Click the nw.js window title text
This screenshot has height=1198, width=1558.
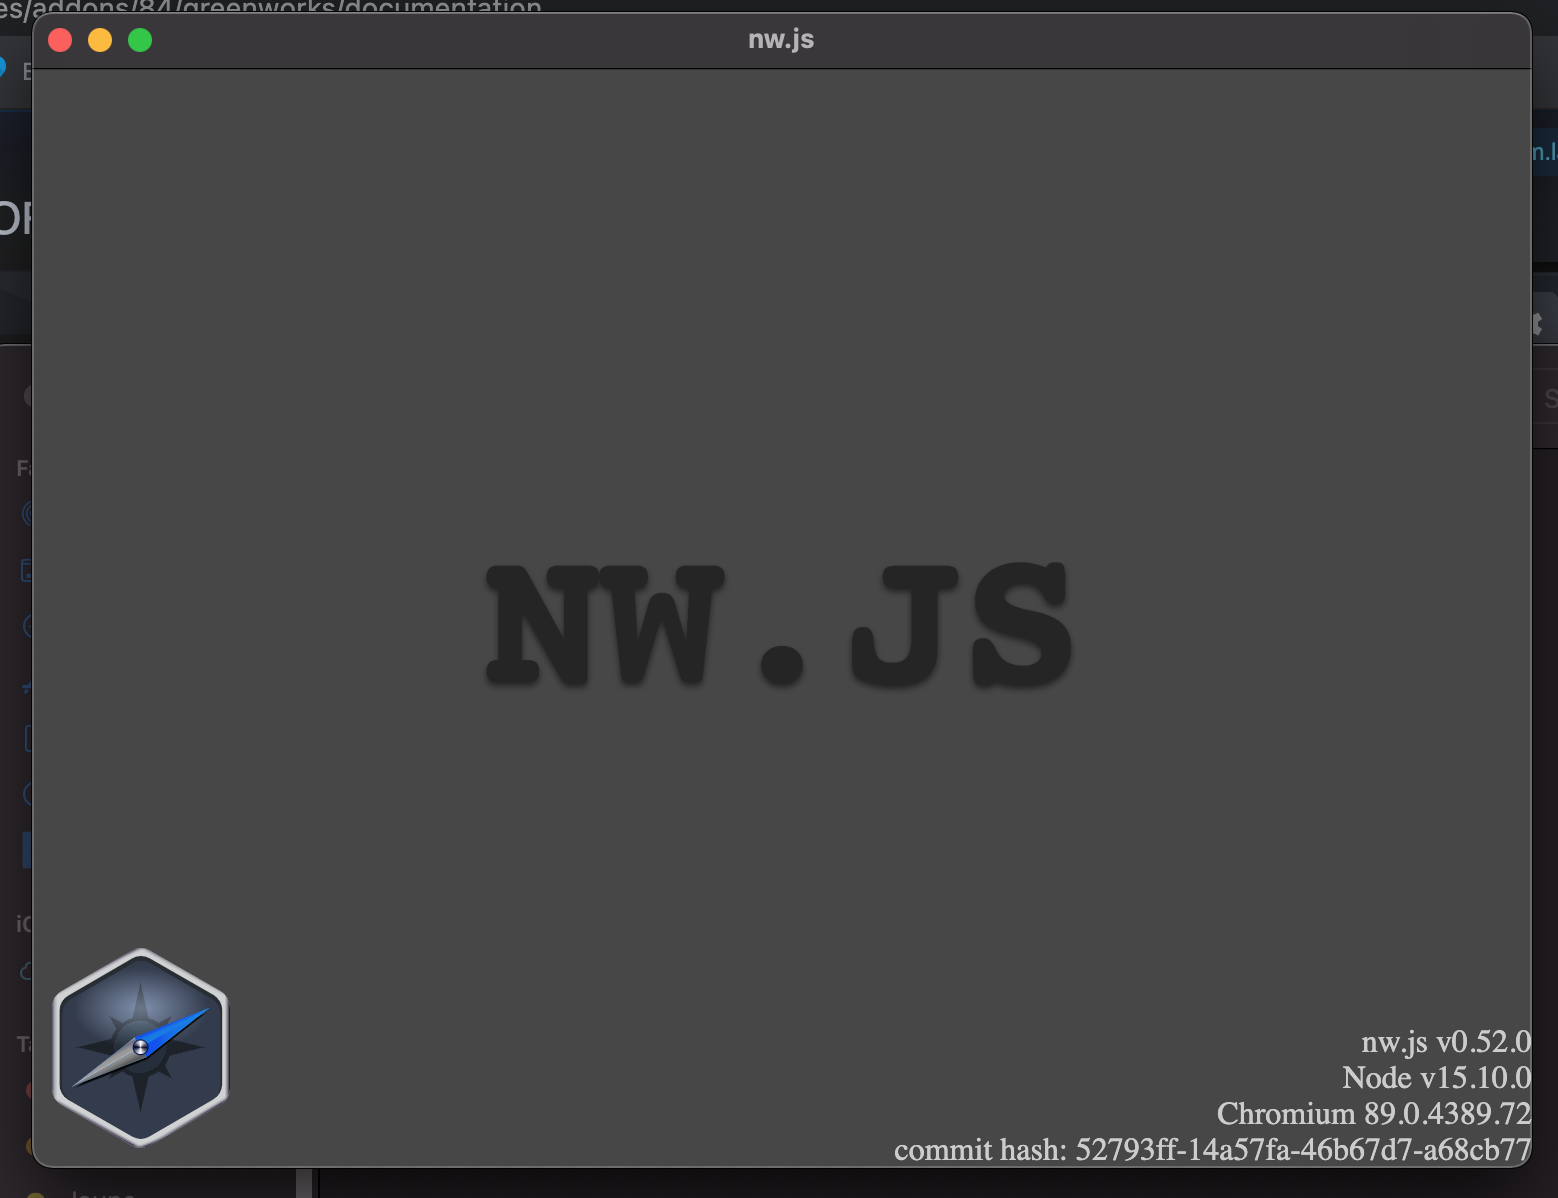pos(781,40)
